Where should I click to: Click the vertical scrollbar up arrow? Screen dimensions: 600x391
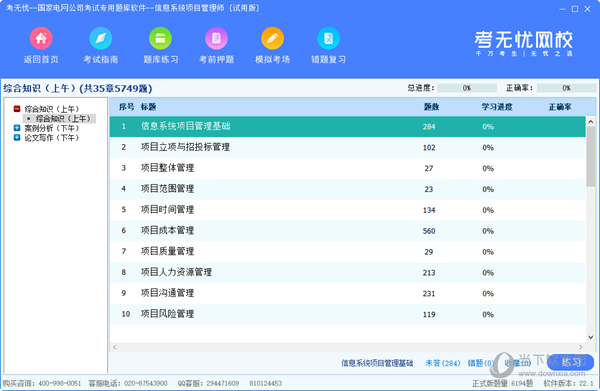590,122
